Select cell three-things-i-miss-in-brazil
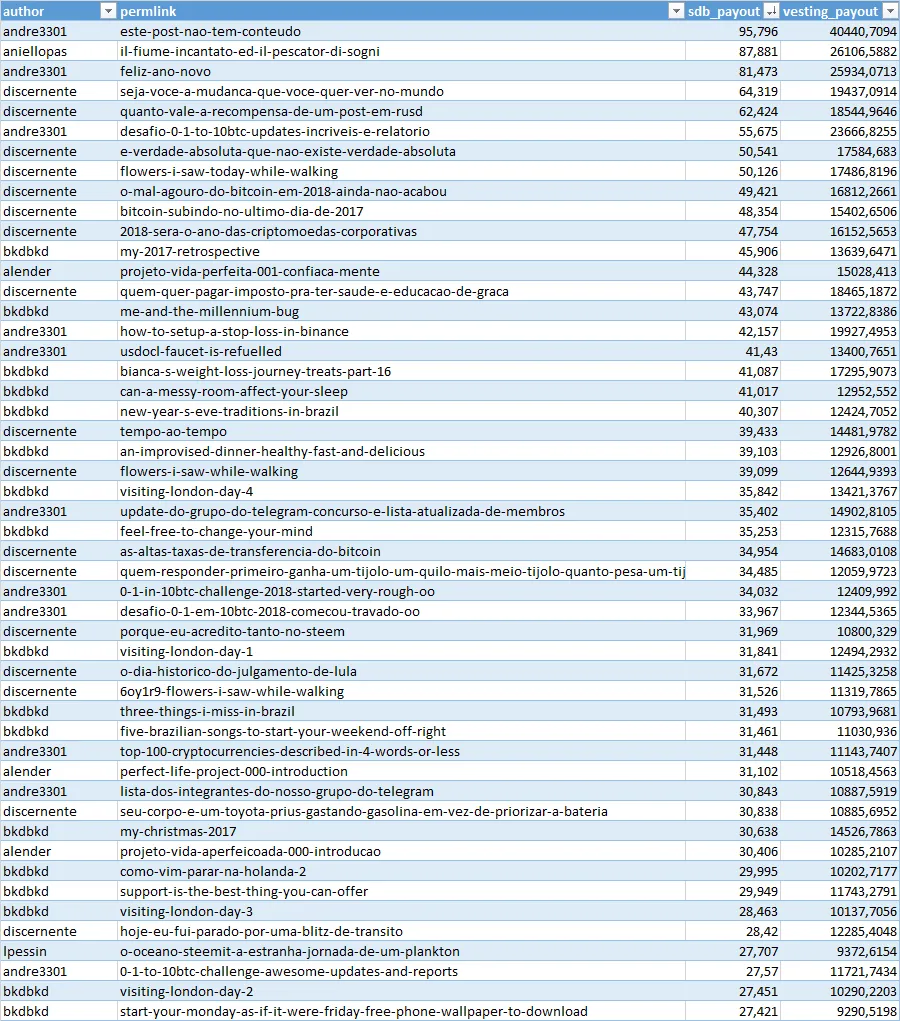900x1021 pixels. tap(401, 712)
